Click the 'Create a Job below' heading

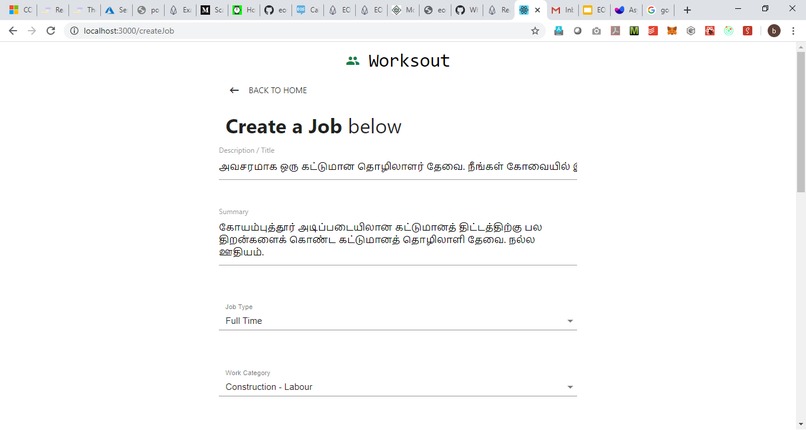[314, 126]
